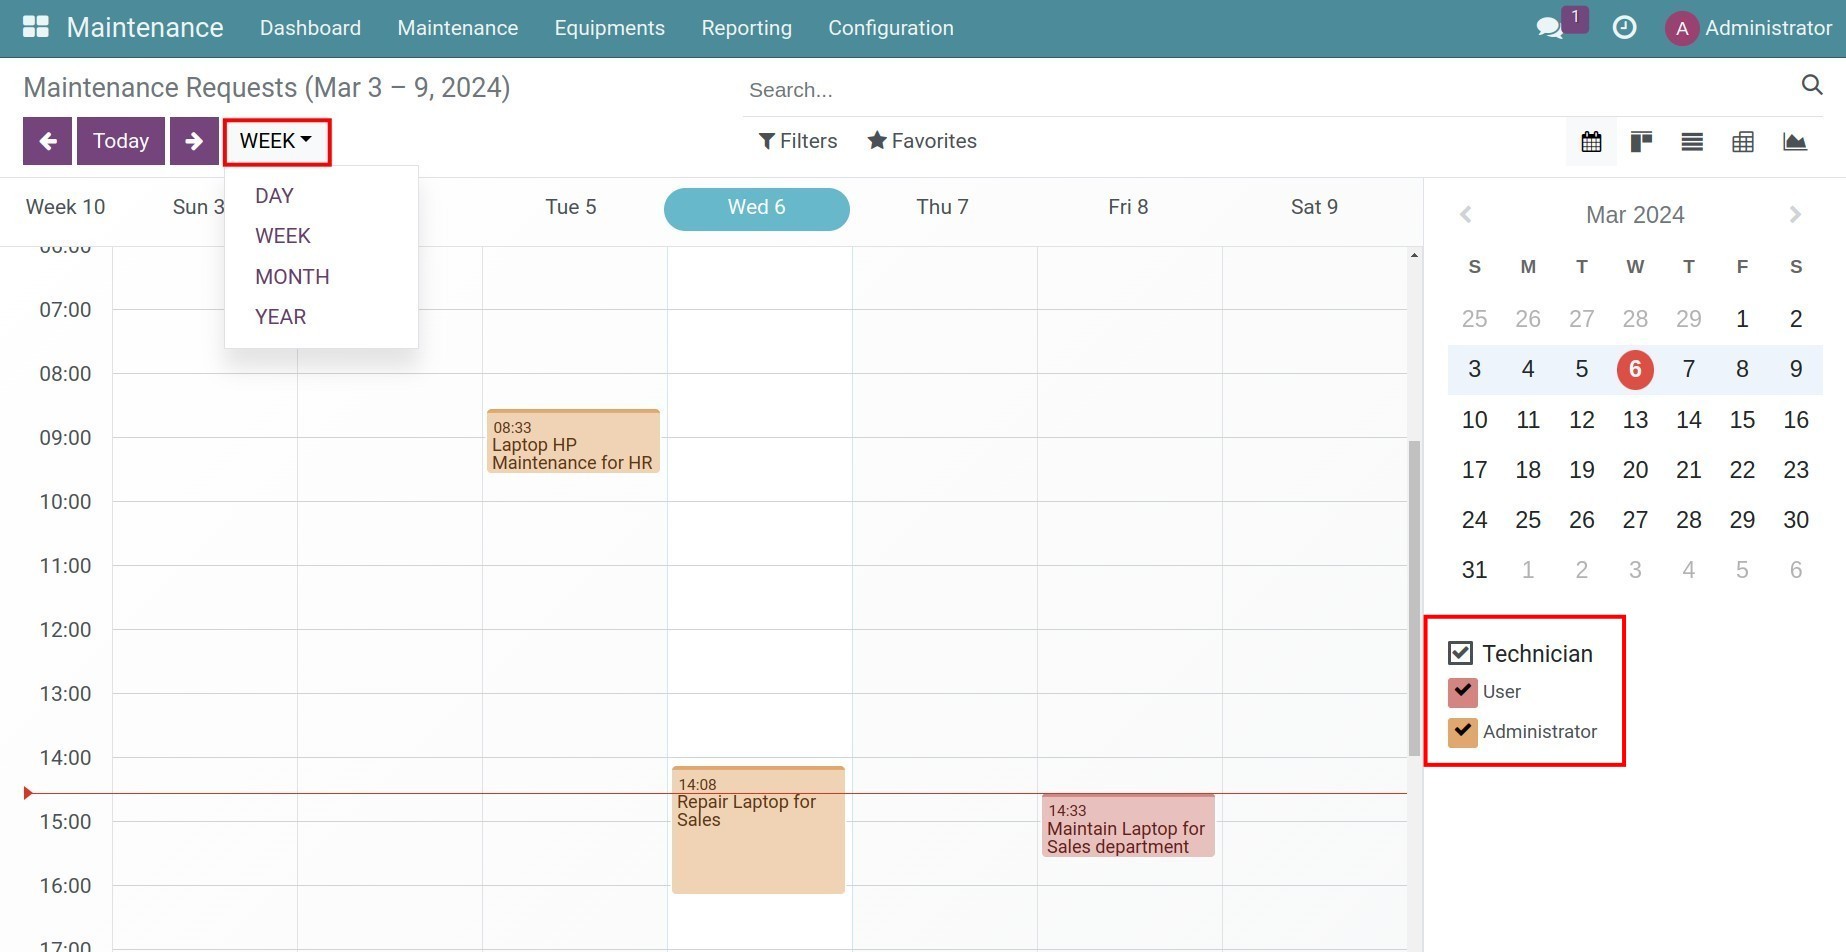Select WEEK in scale menu
Screen dimensions: 1846x952
click(x=283, y=236)
